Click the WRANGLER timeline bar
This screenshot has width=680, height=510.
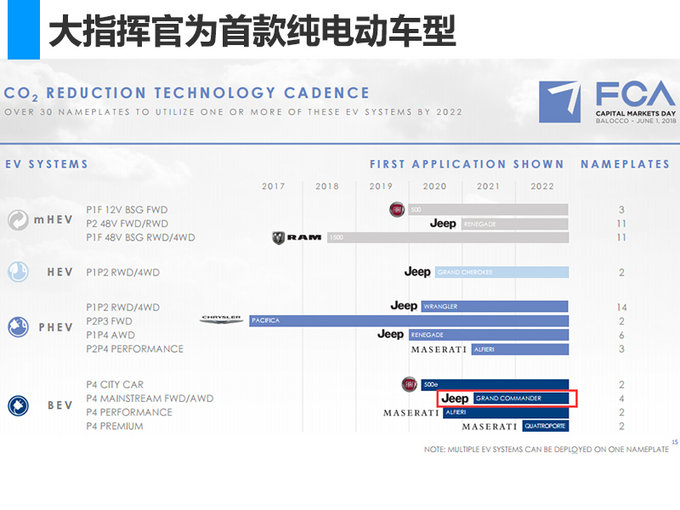pos(495,306)
